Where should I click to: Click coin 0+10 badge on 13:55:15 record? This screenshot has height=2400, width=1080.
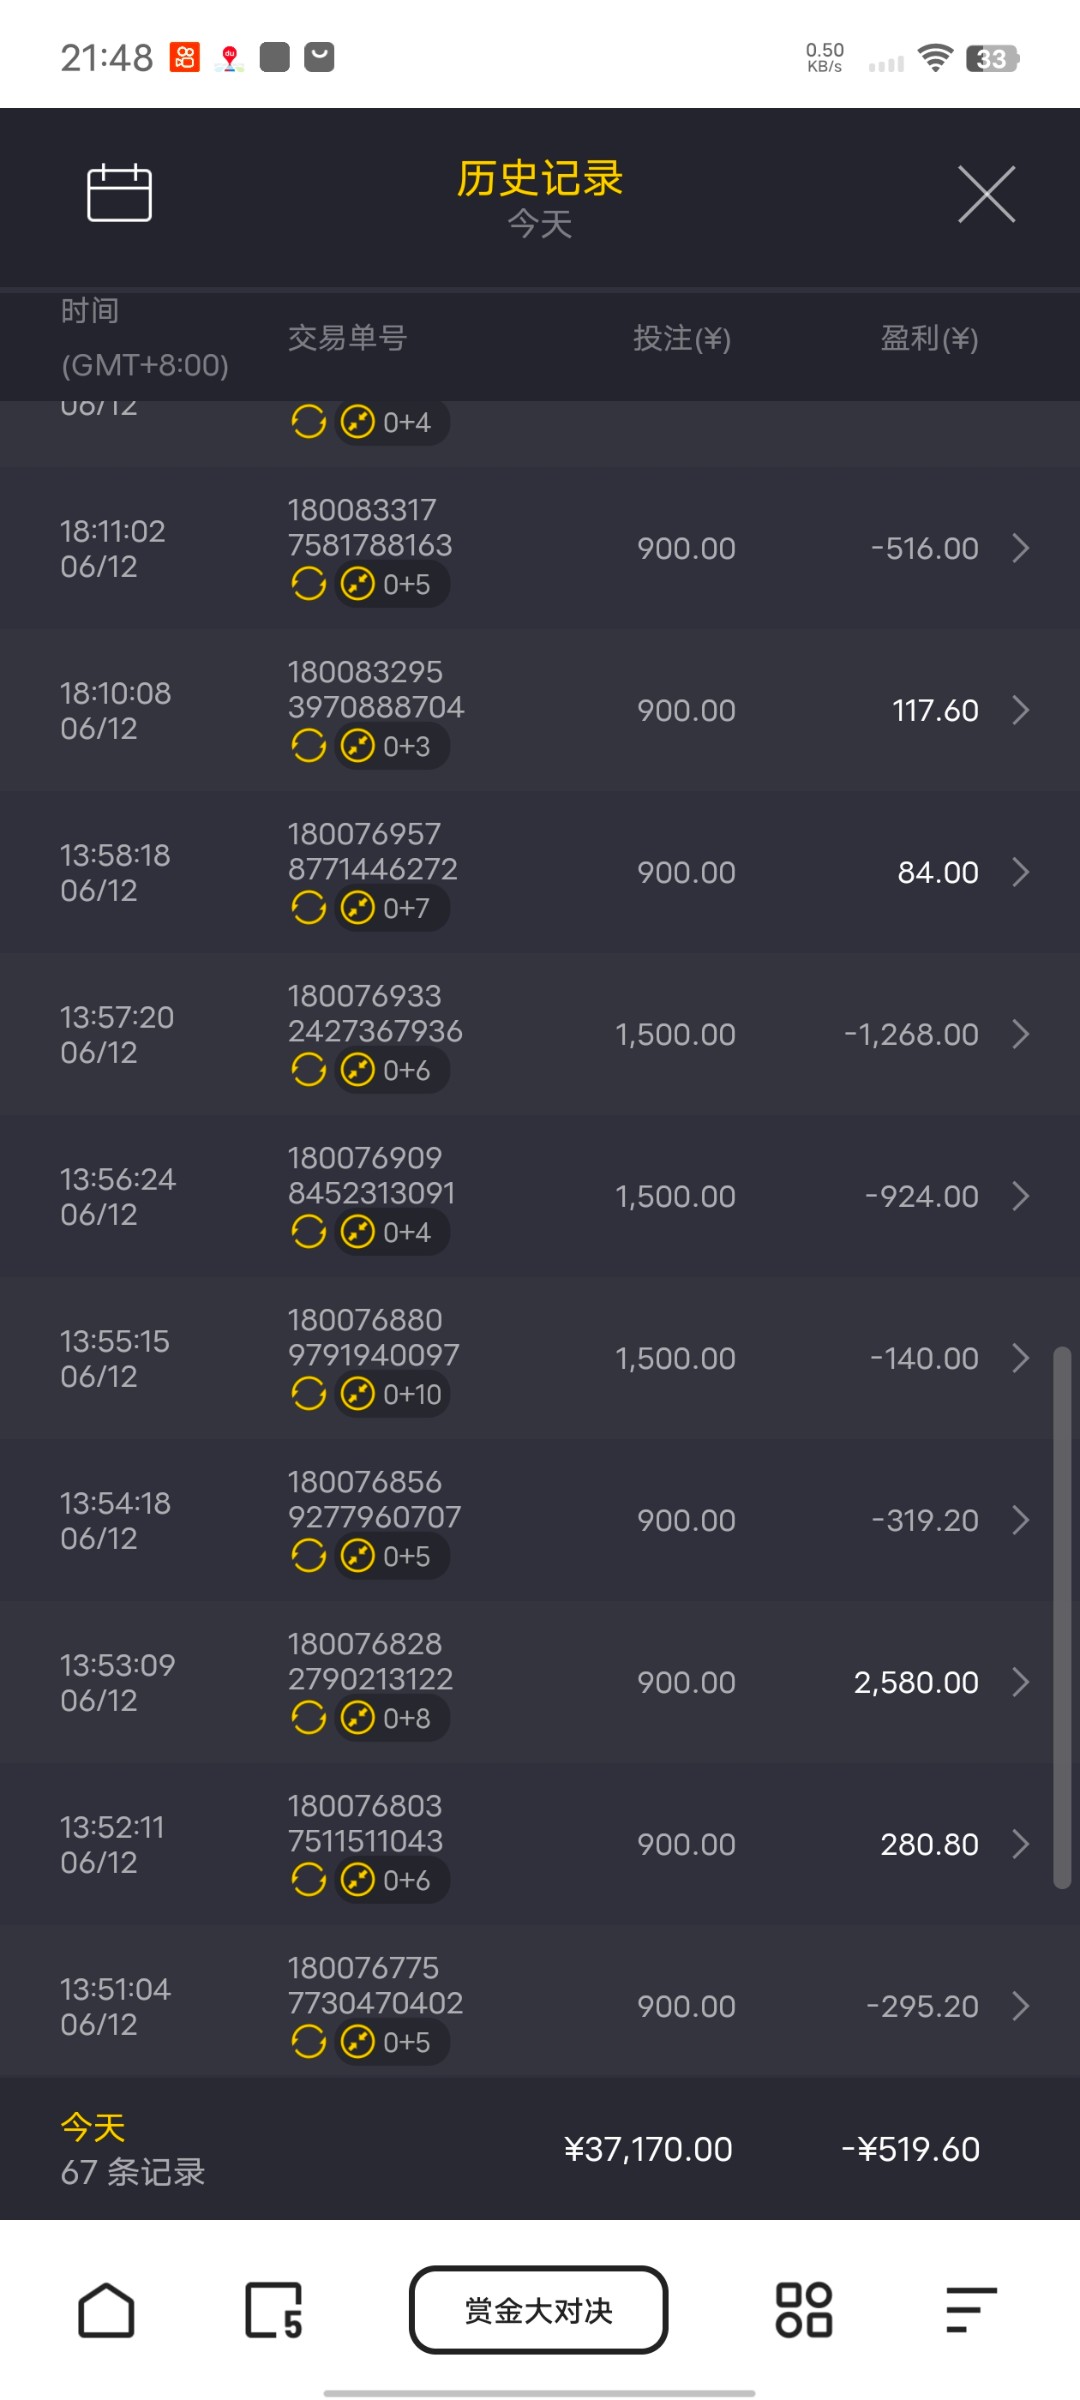coord(392,1394)
